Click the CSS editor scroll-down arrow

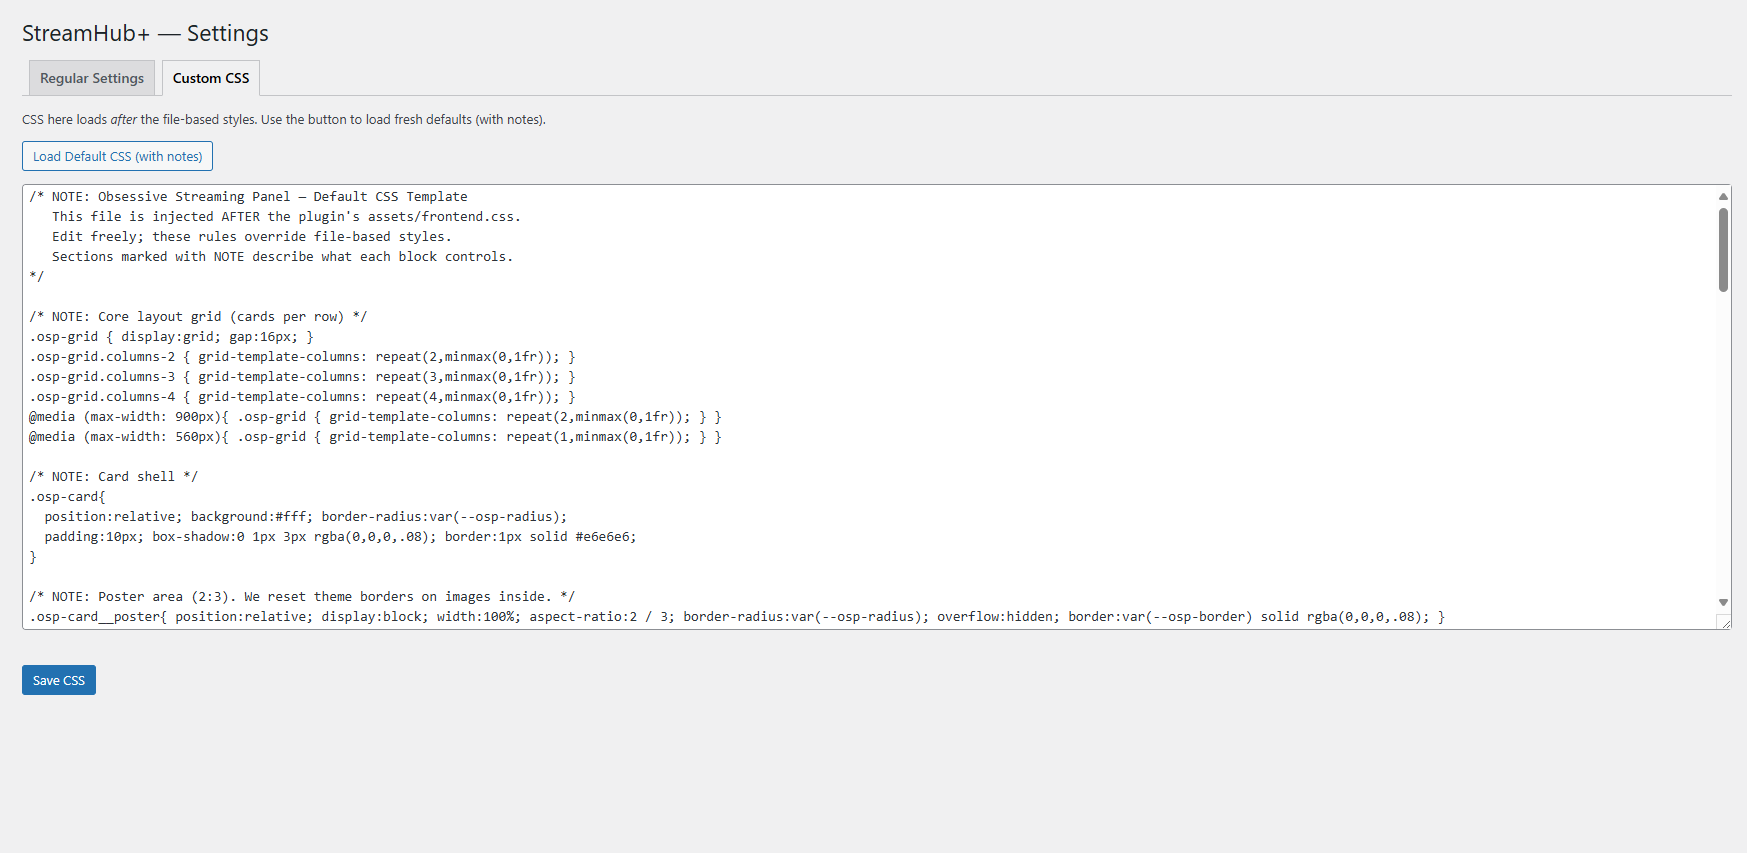pyautogui.click(x=1723, y=602)
